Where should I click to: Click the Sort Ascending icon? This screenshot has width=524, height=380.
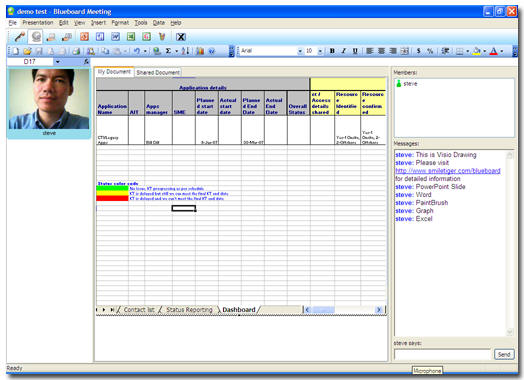coord(185,51)
